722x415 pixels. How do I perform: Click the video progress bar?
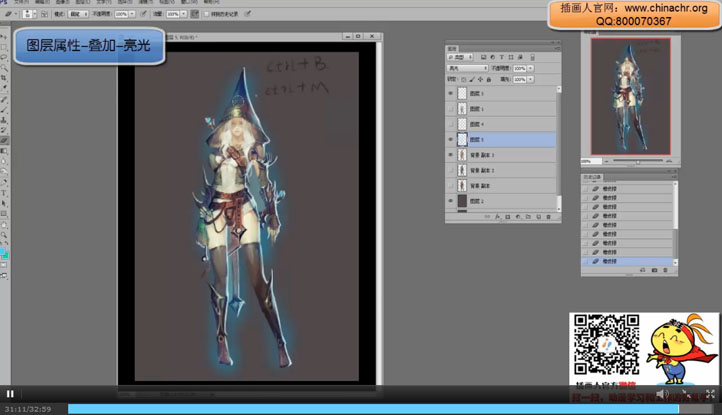click(x=360, y=408)
